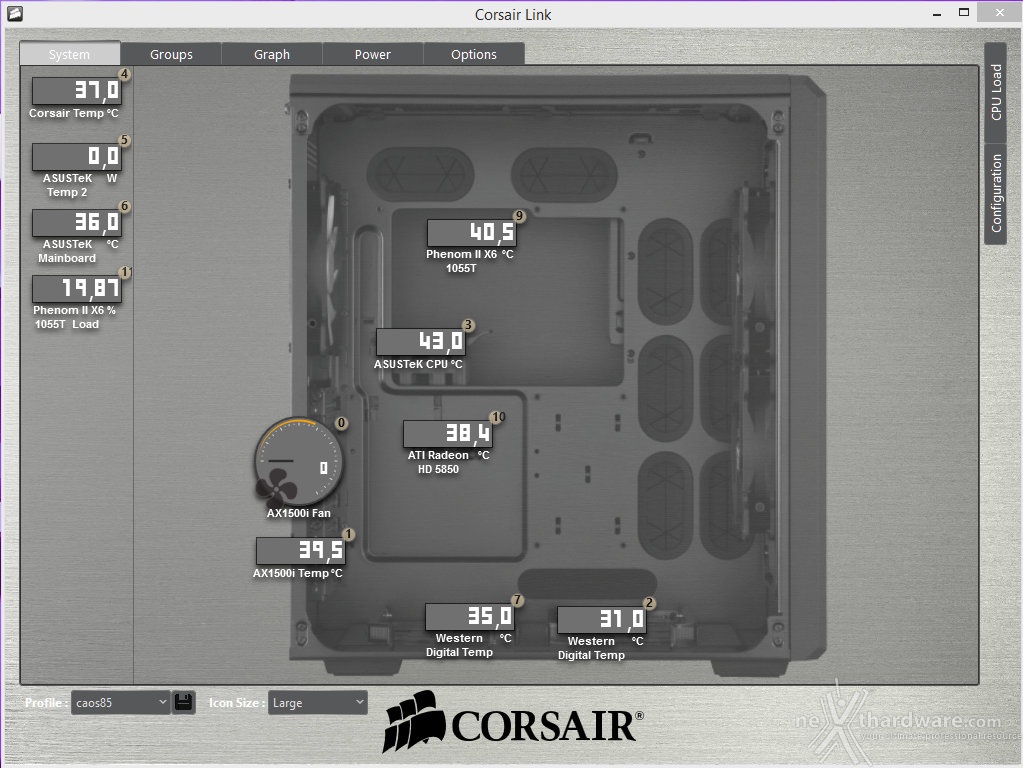Maximize the Corsair Link window
The height and width of the screenshot is (768, 1023).
click(x=964, y=12)
